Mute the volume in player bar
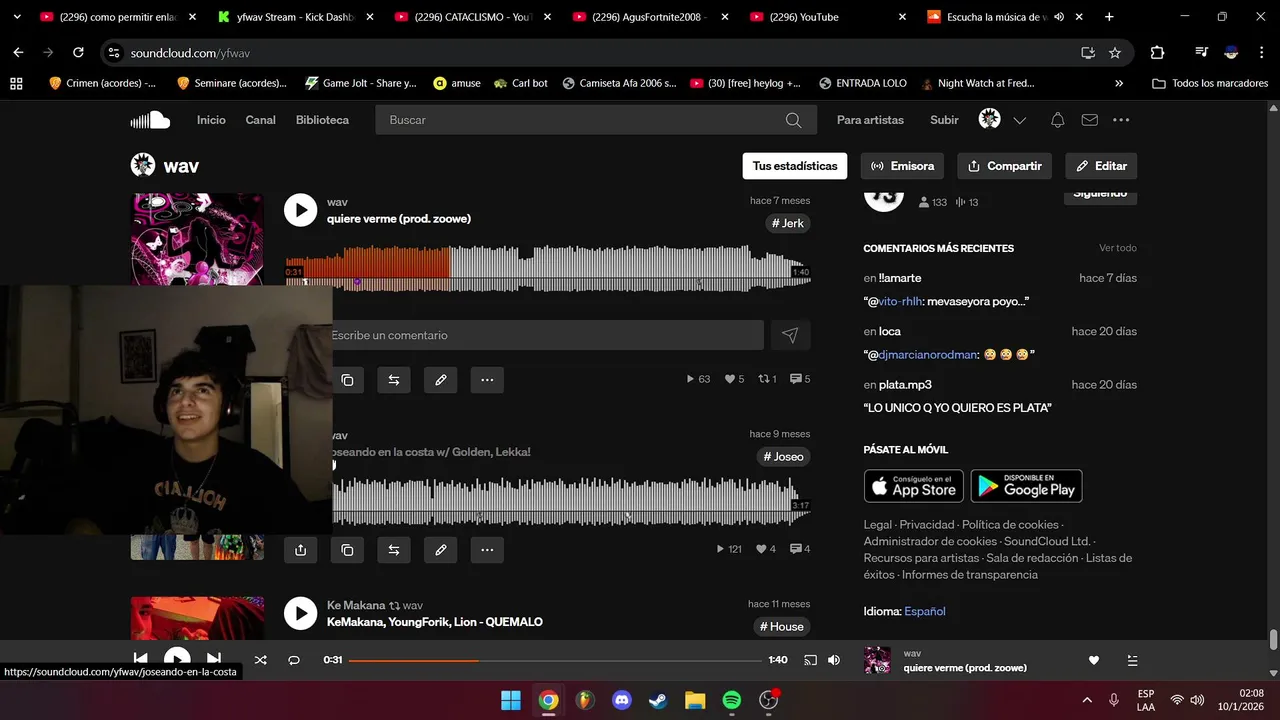 coord(834,660)
